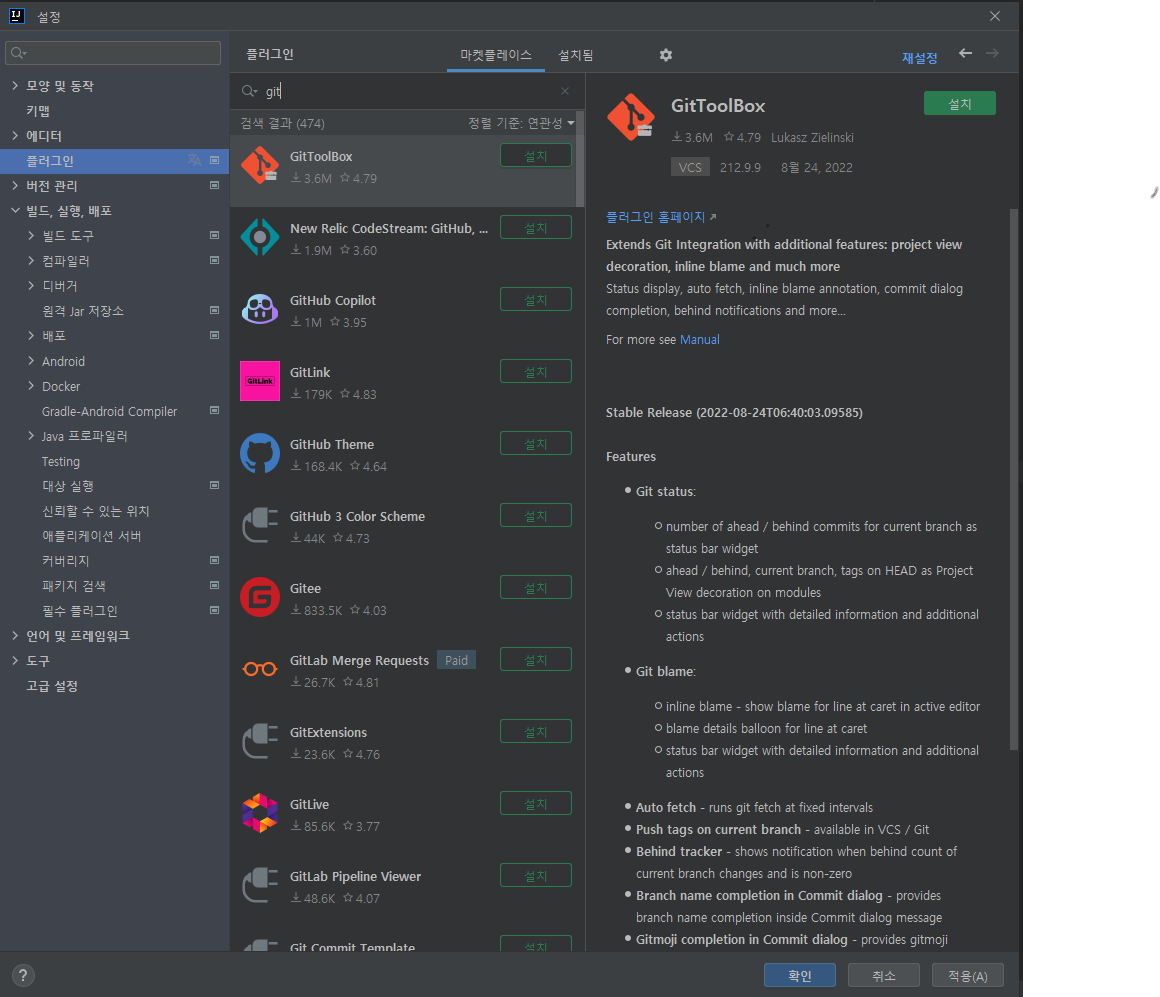Viewport: 1160px width, 997px height.
Task: Click the pink GitLink plugin icon
Action: (260, 381)
